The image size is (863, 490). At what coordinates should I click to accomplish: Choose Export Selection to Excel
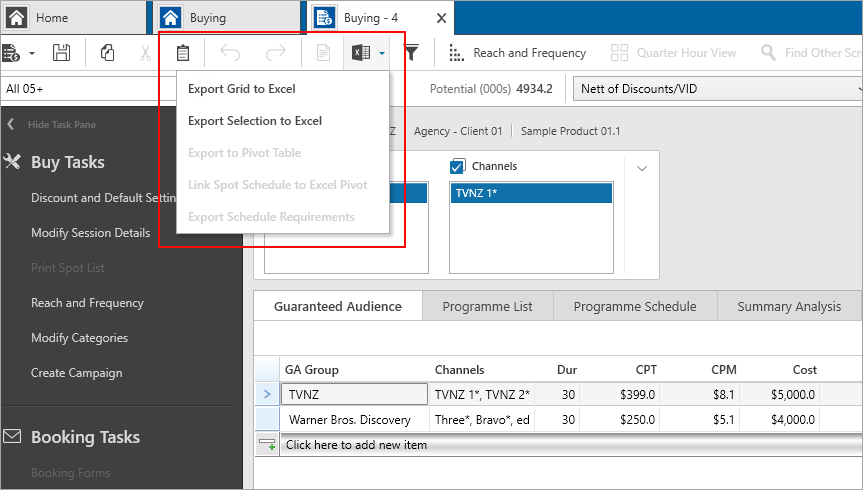(x=255, y=121)
